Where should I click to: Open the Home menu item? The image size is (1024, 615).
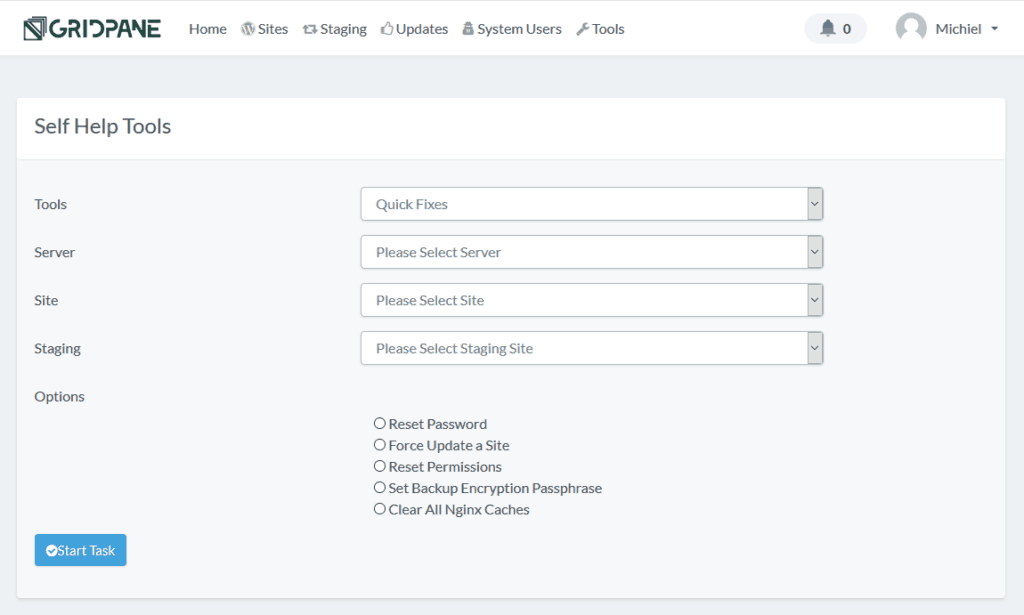tap(208, 29)
